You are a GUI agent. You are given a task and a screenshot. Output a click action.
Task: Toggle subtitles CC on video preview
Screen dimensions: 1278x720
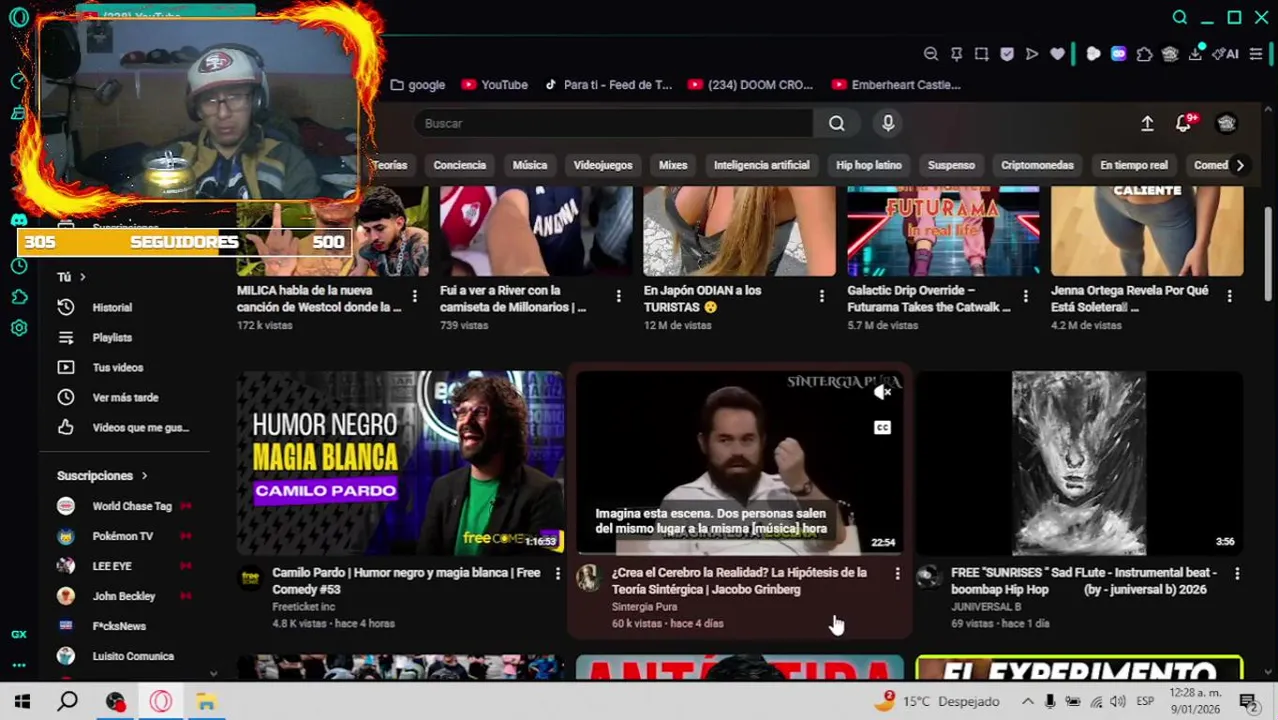click(882, 428)
